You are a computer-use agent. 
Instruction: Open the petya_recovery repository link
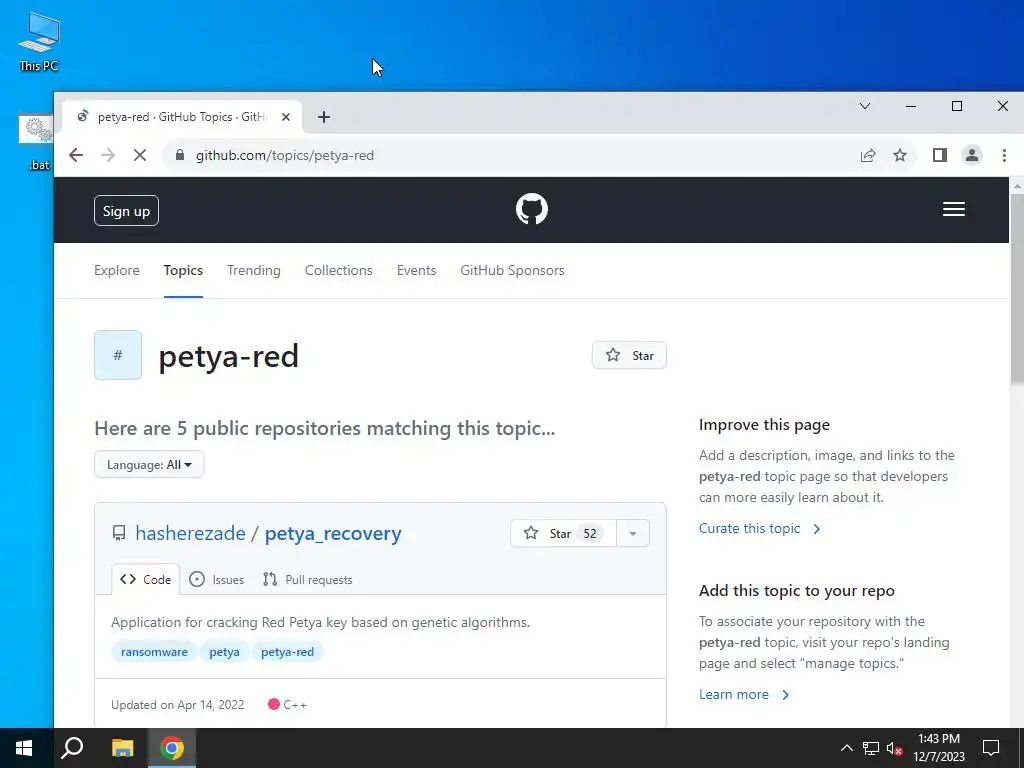[333, 534]
